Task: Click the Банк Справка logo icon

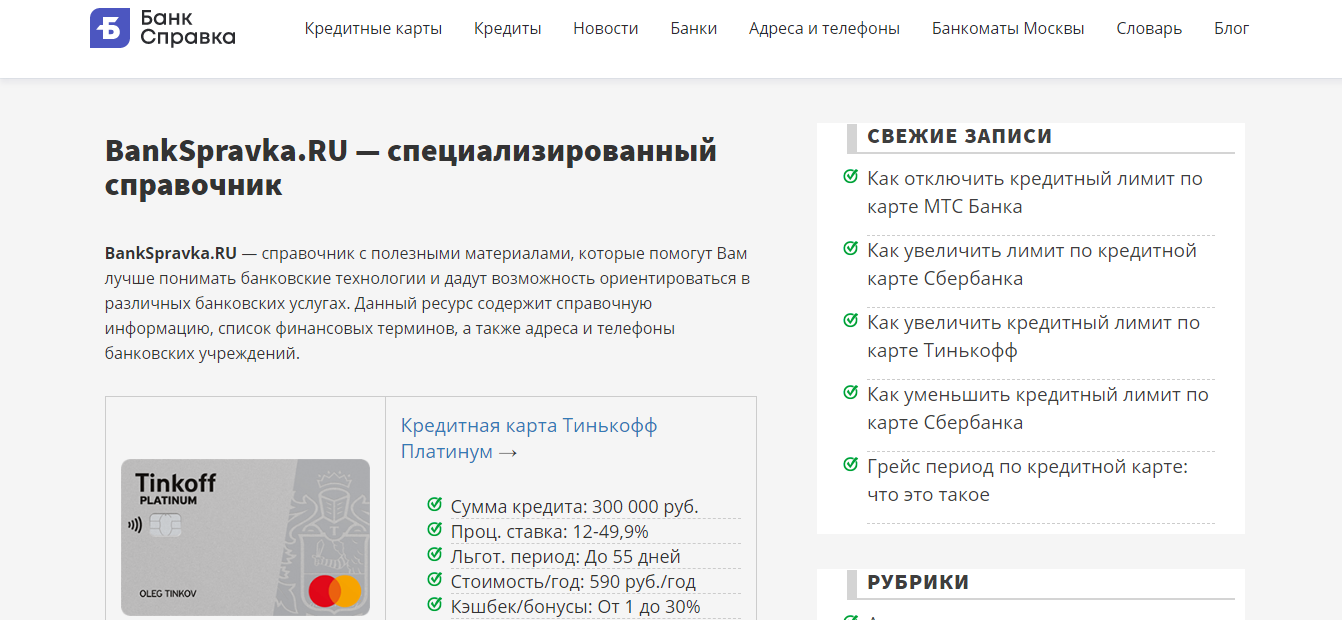Action: 110,28
